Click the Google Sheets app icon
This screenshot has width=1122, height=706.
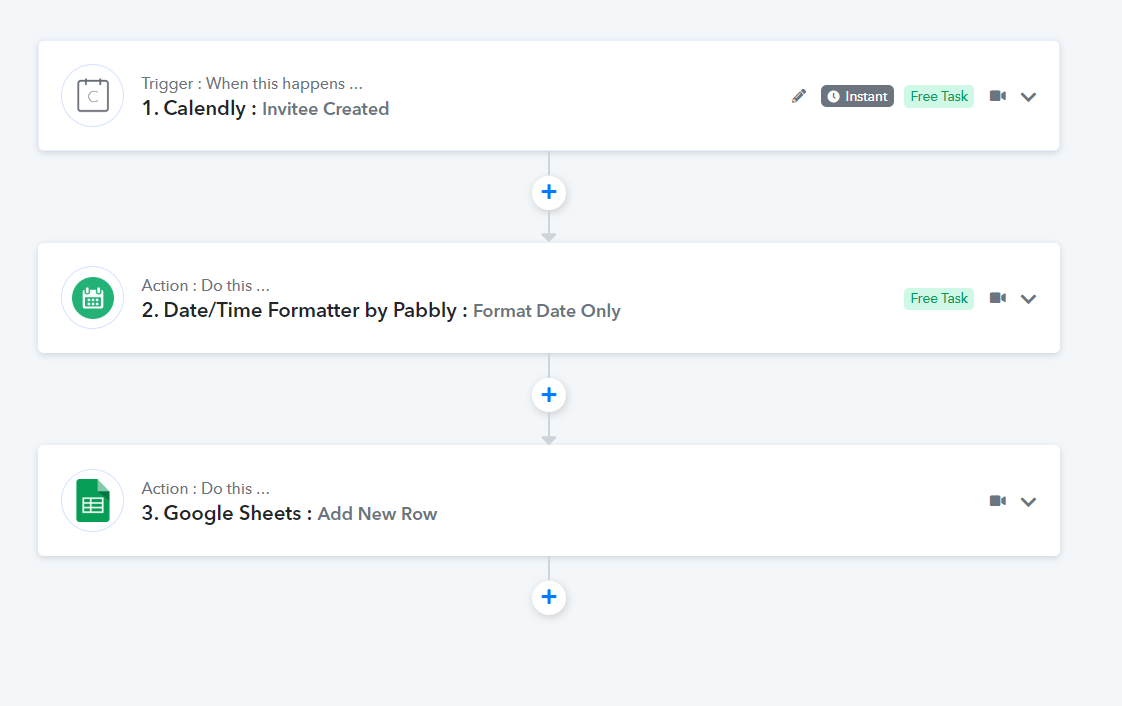(x=92, y=501)
